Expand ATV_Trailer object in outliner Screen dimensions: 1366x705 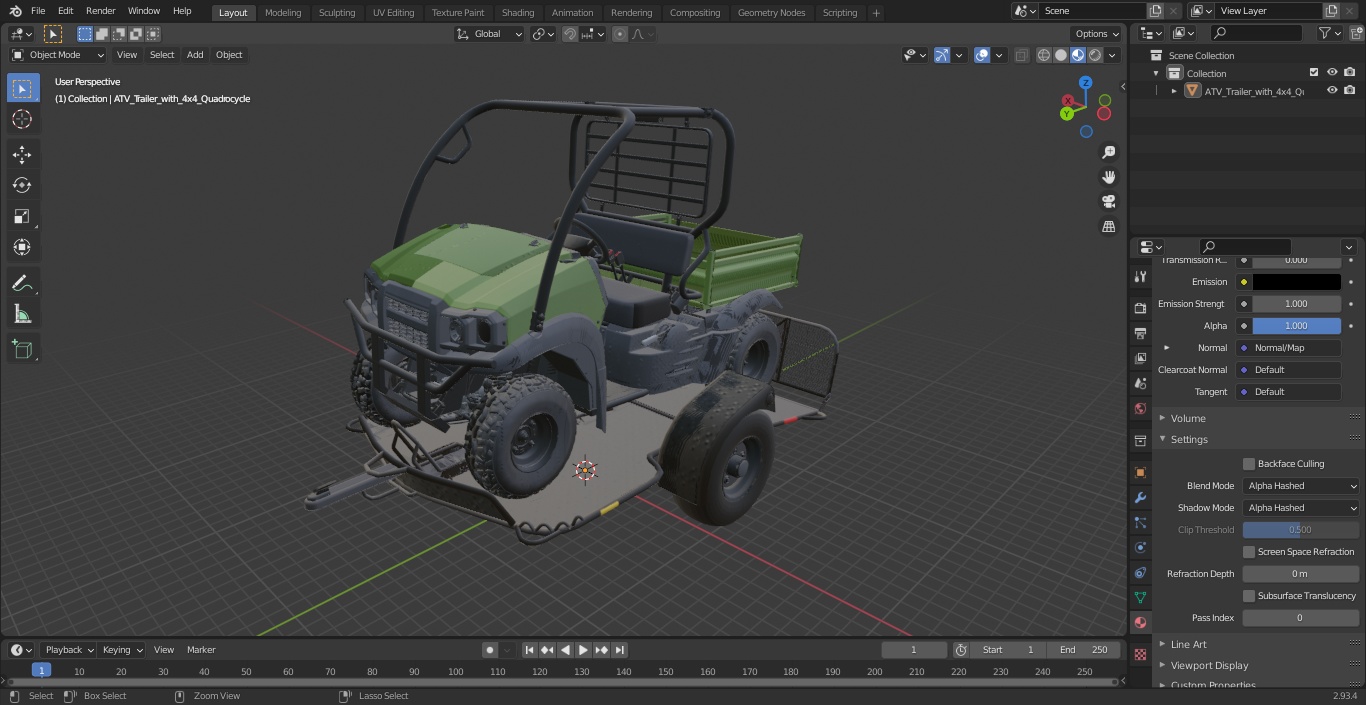pyautogui.click(x=1174, y=91)
